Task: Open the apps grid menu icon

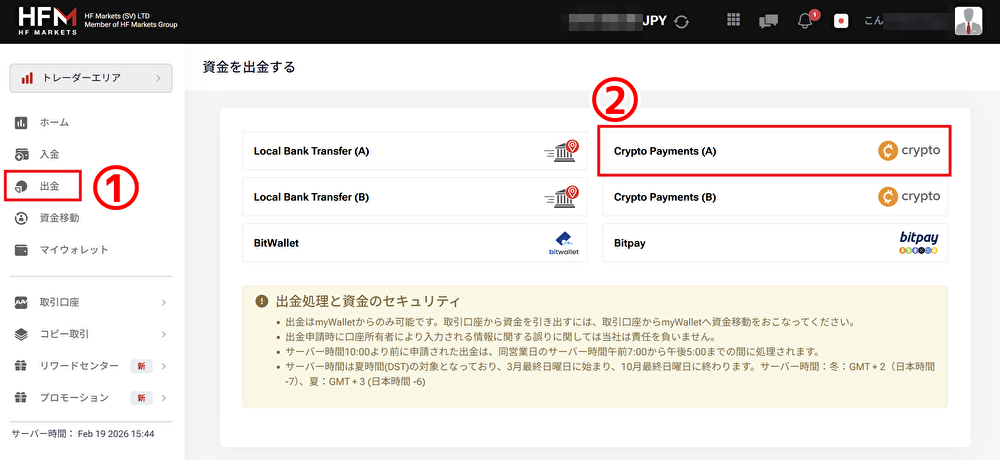Action: [x=734, y=21]
